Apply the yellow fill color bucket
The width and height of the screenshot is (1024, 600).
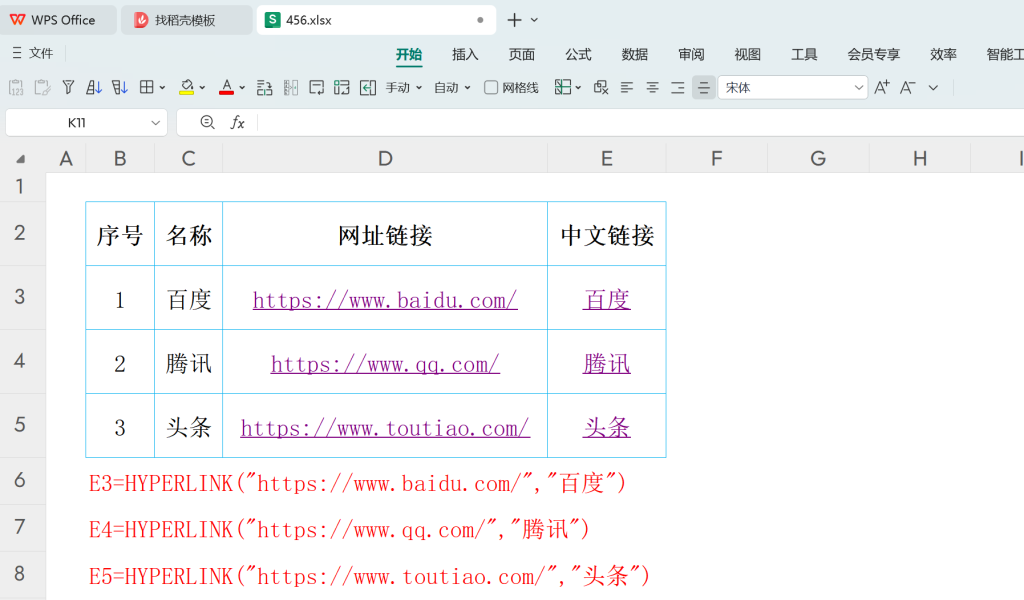tap(187, 87)
